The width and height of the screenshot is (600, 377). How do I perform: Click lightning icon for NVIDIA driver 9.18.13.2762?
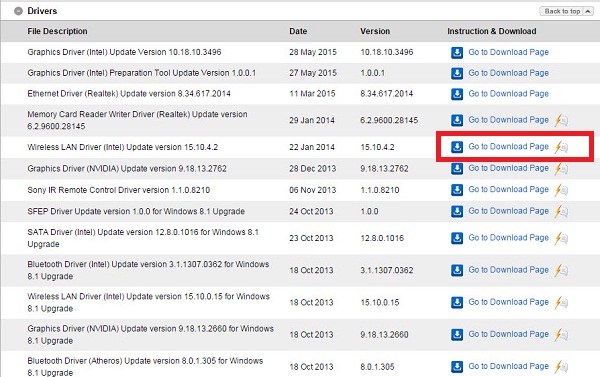pyautogui.click(x=561, y=168)
